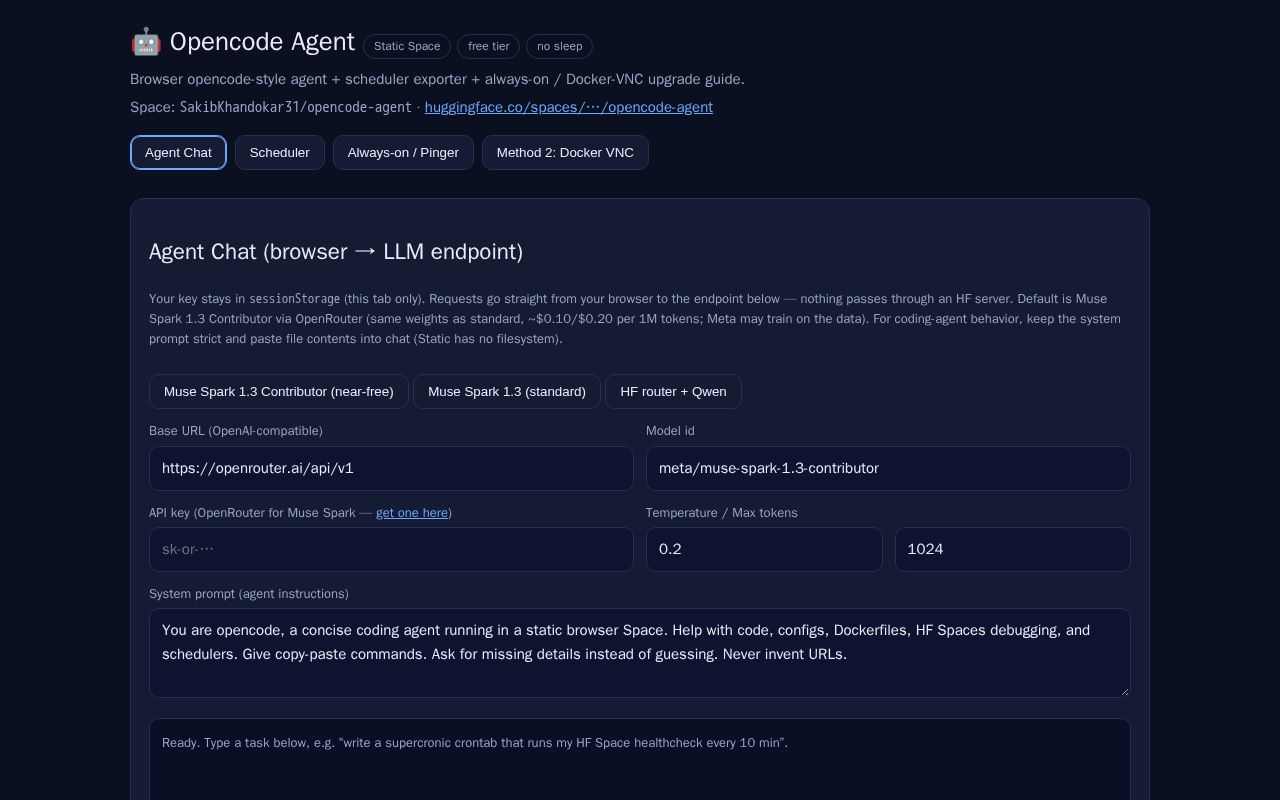Viewport: 1280px width, 800px height.
Task: Click the sessionStorage code text in description
Action: [295, 299]
